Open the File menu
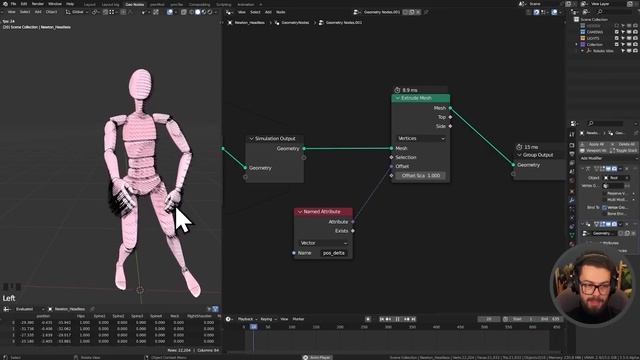The image size is (640, 360). tap(13, 4)
